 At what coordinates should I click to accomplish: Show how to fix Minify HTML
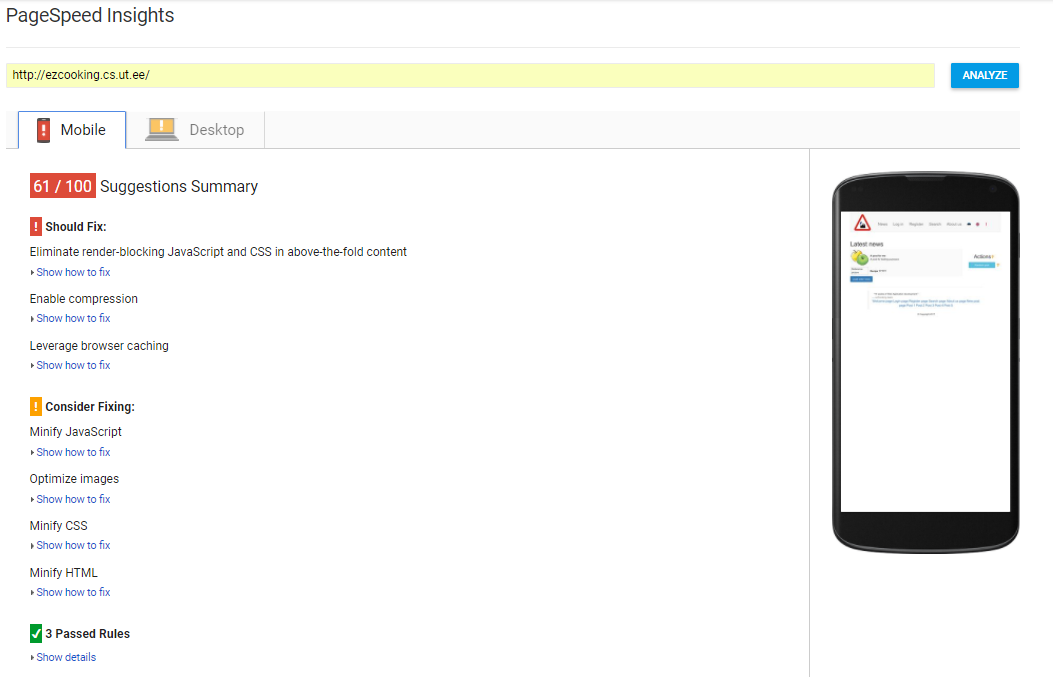pyautogui.click(x=73, y=592)
